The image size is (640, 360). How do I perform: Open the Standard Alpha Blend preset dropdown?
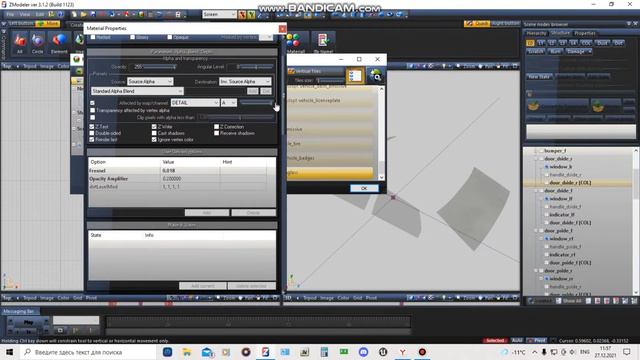tap(137, 91)
